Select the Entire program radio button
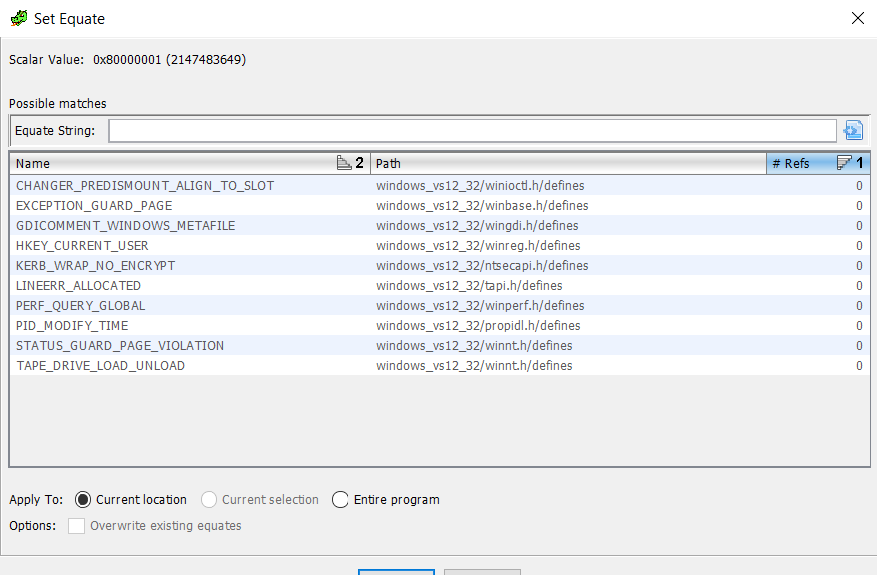Image resolution: width=877 pixels, height=575 pixels. click(x=340, y=500)
